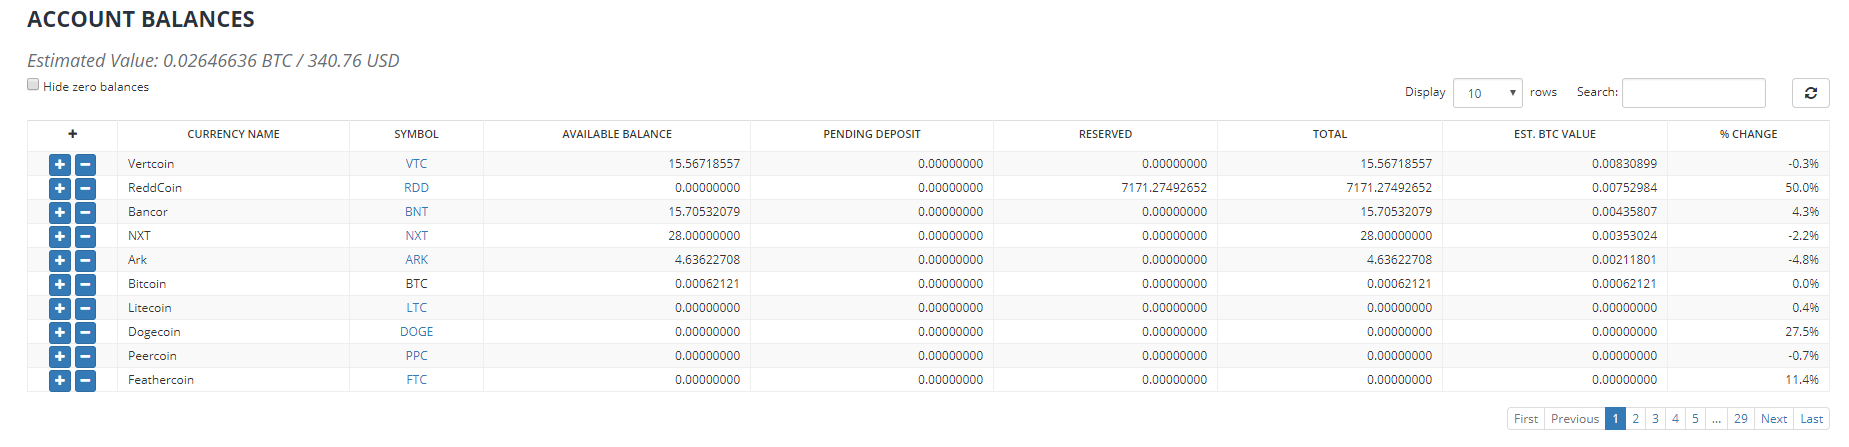The height and width of the screenshot is (447, 1849).
Task: Select page 1 in pagination
Action: click(1615, 419)
